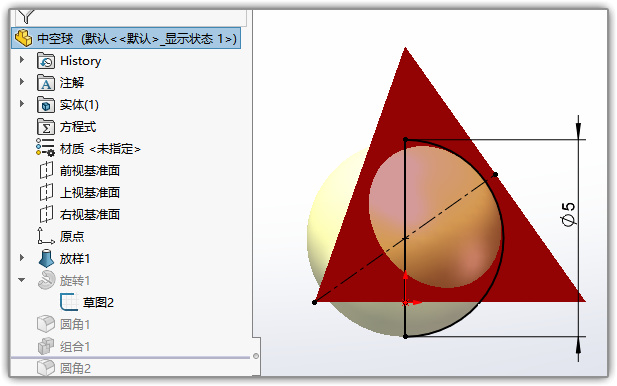Click the 中空球 part name text

[x=55, y=39]
